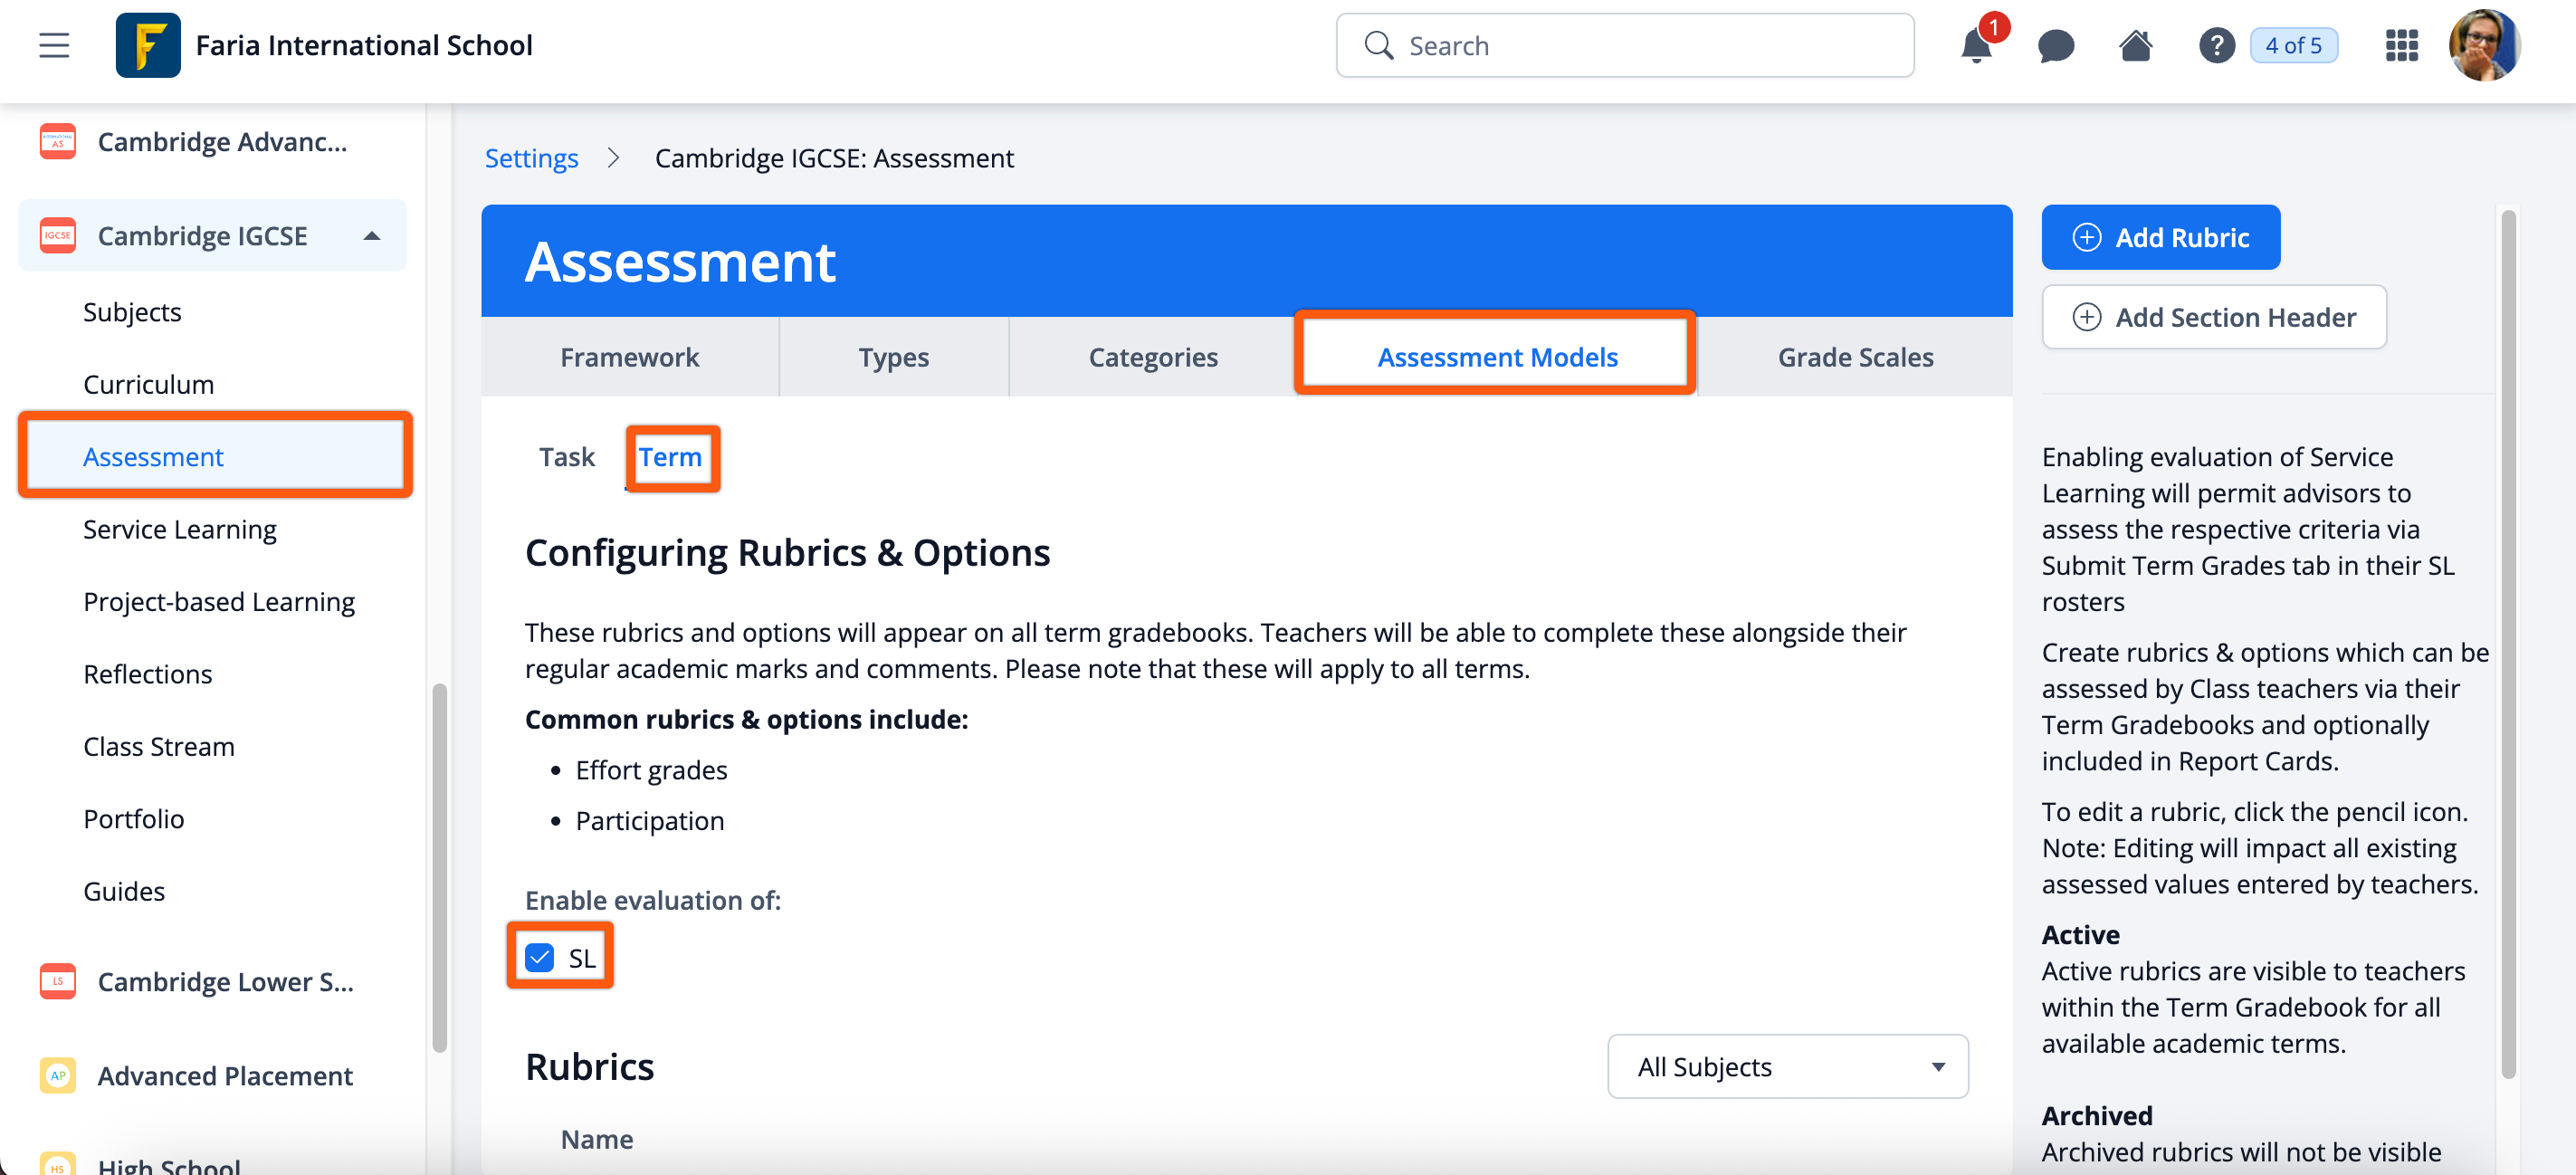The width and height of the screenshot is (2576, 1175).
Task: Select the Task sub-tab
Action: coord(566,457)
